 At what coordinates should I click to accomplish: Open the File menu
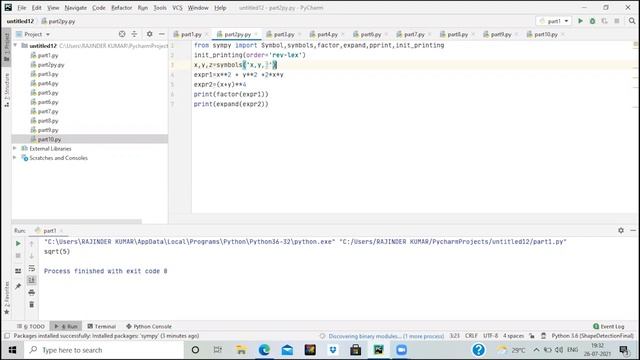click(22, 8)
